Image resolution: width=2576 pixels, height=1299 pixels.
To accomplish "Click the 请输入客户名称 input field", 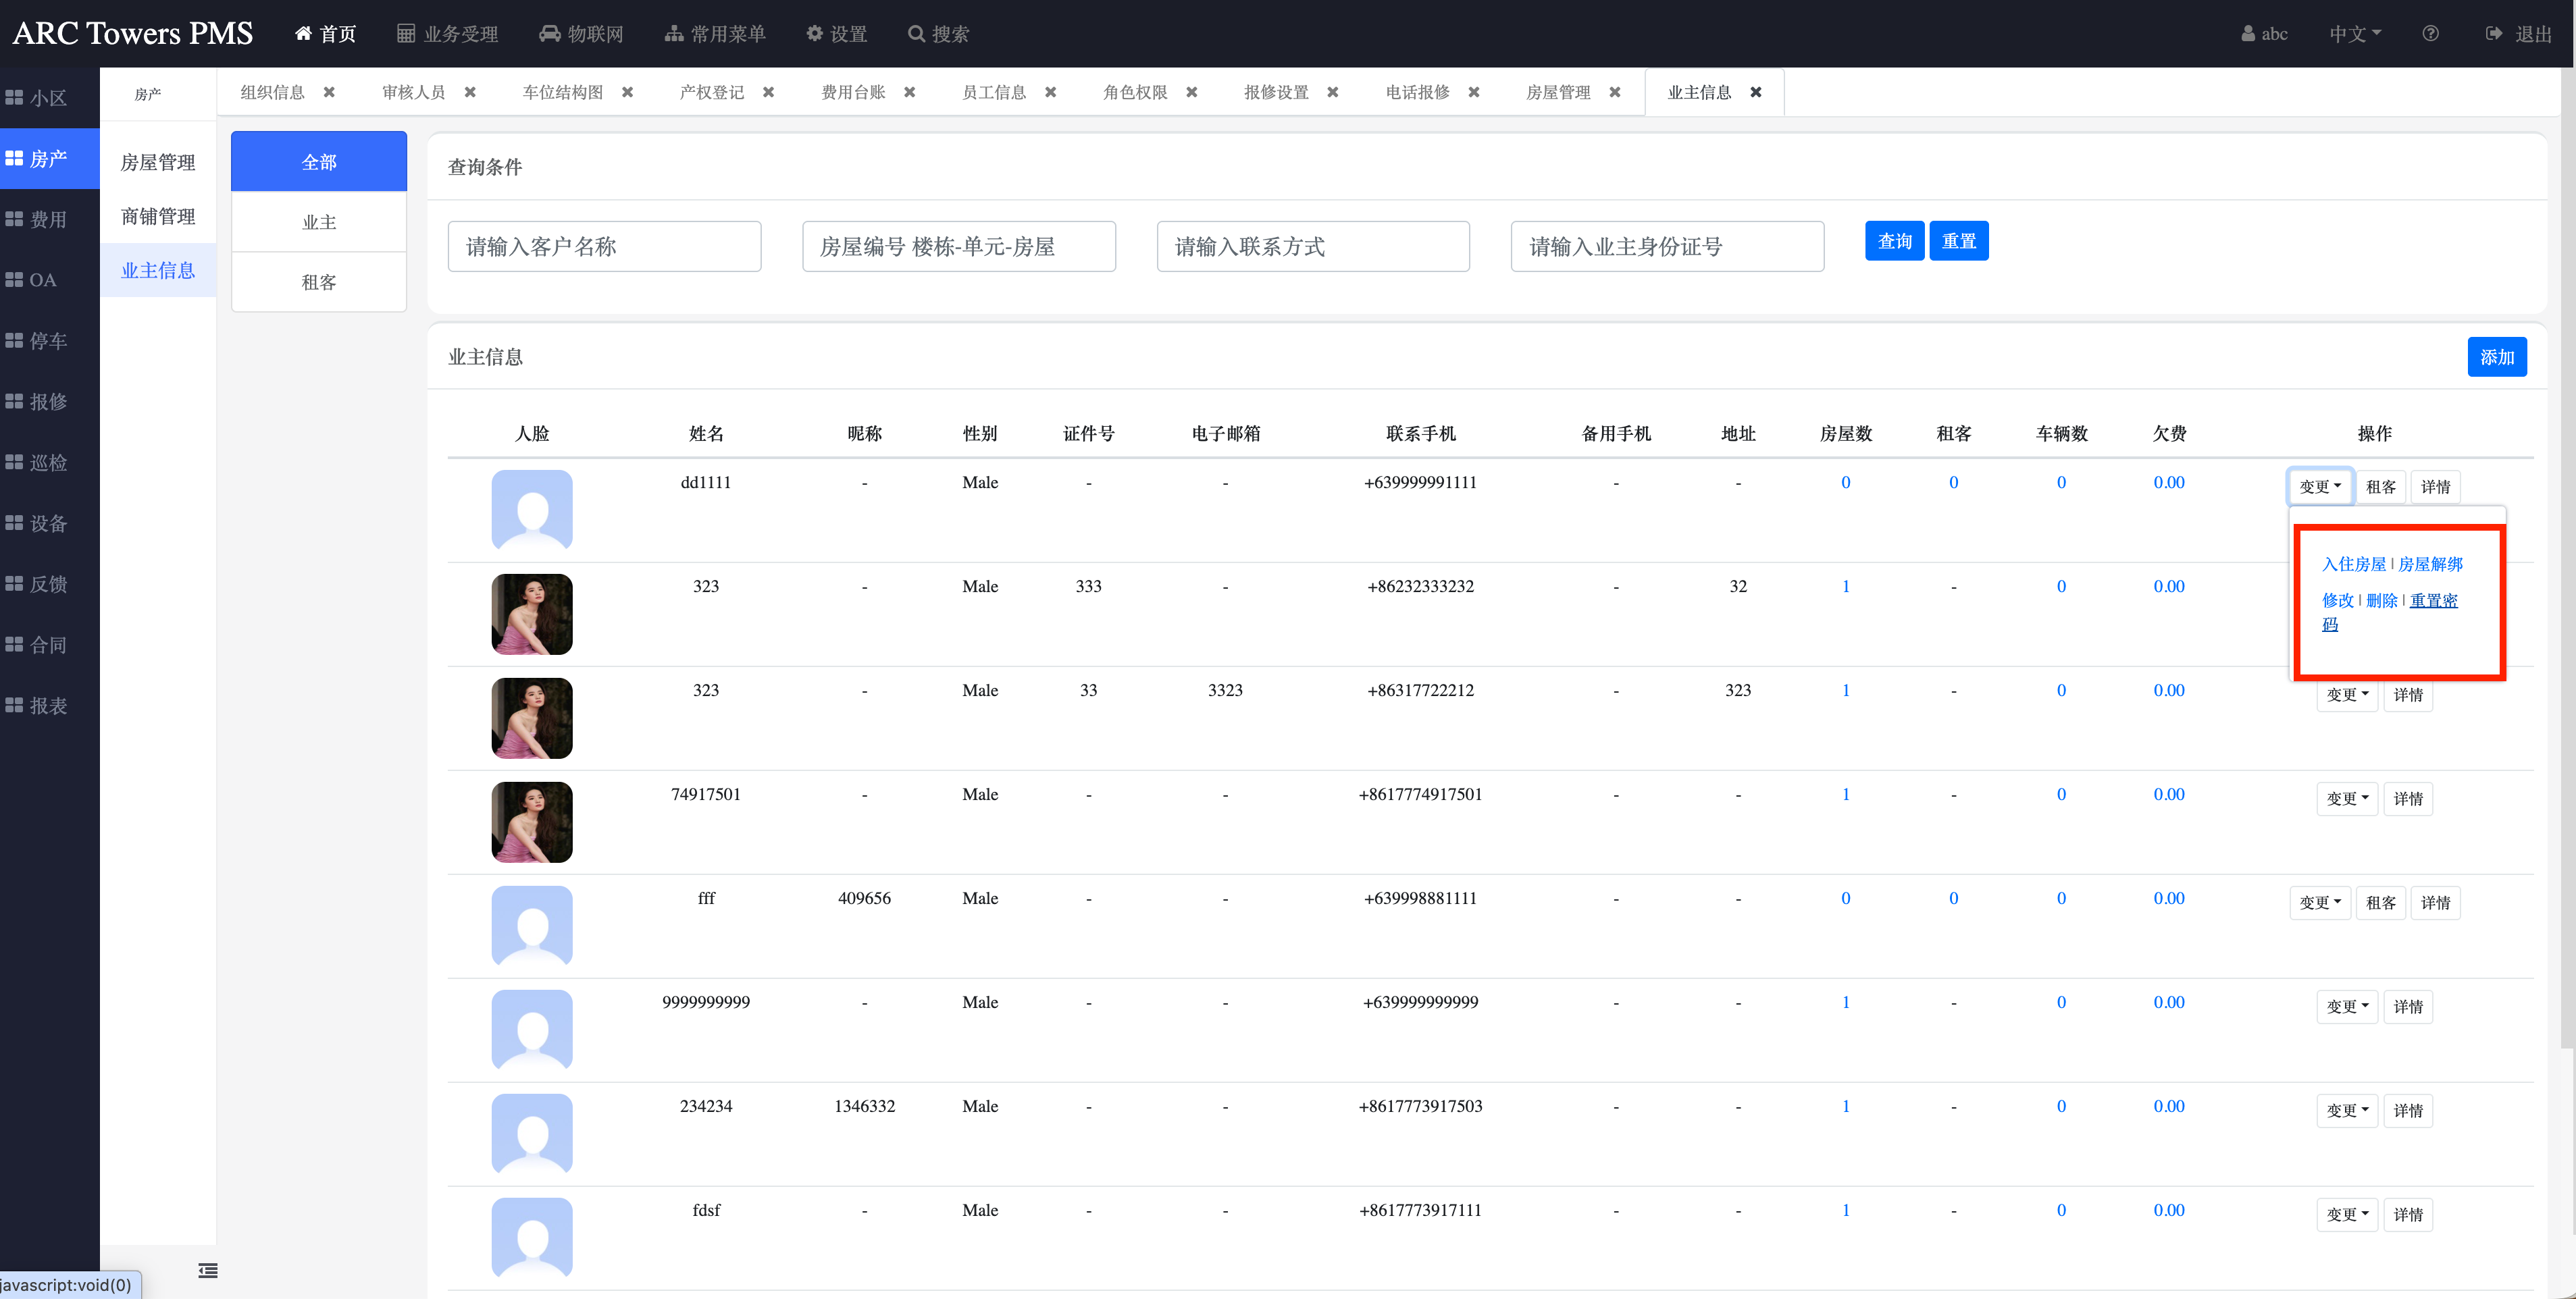I will point(604,246).
